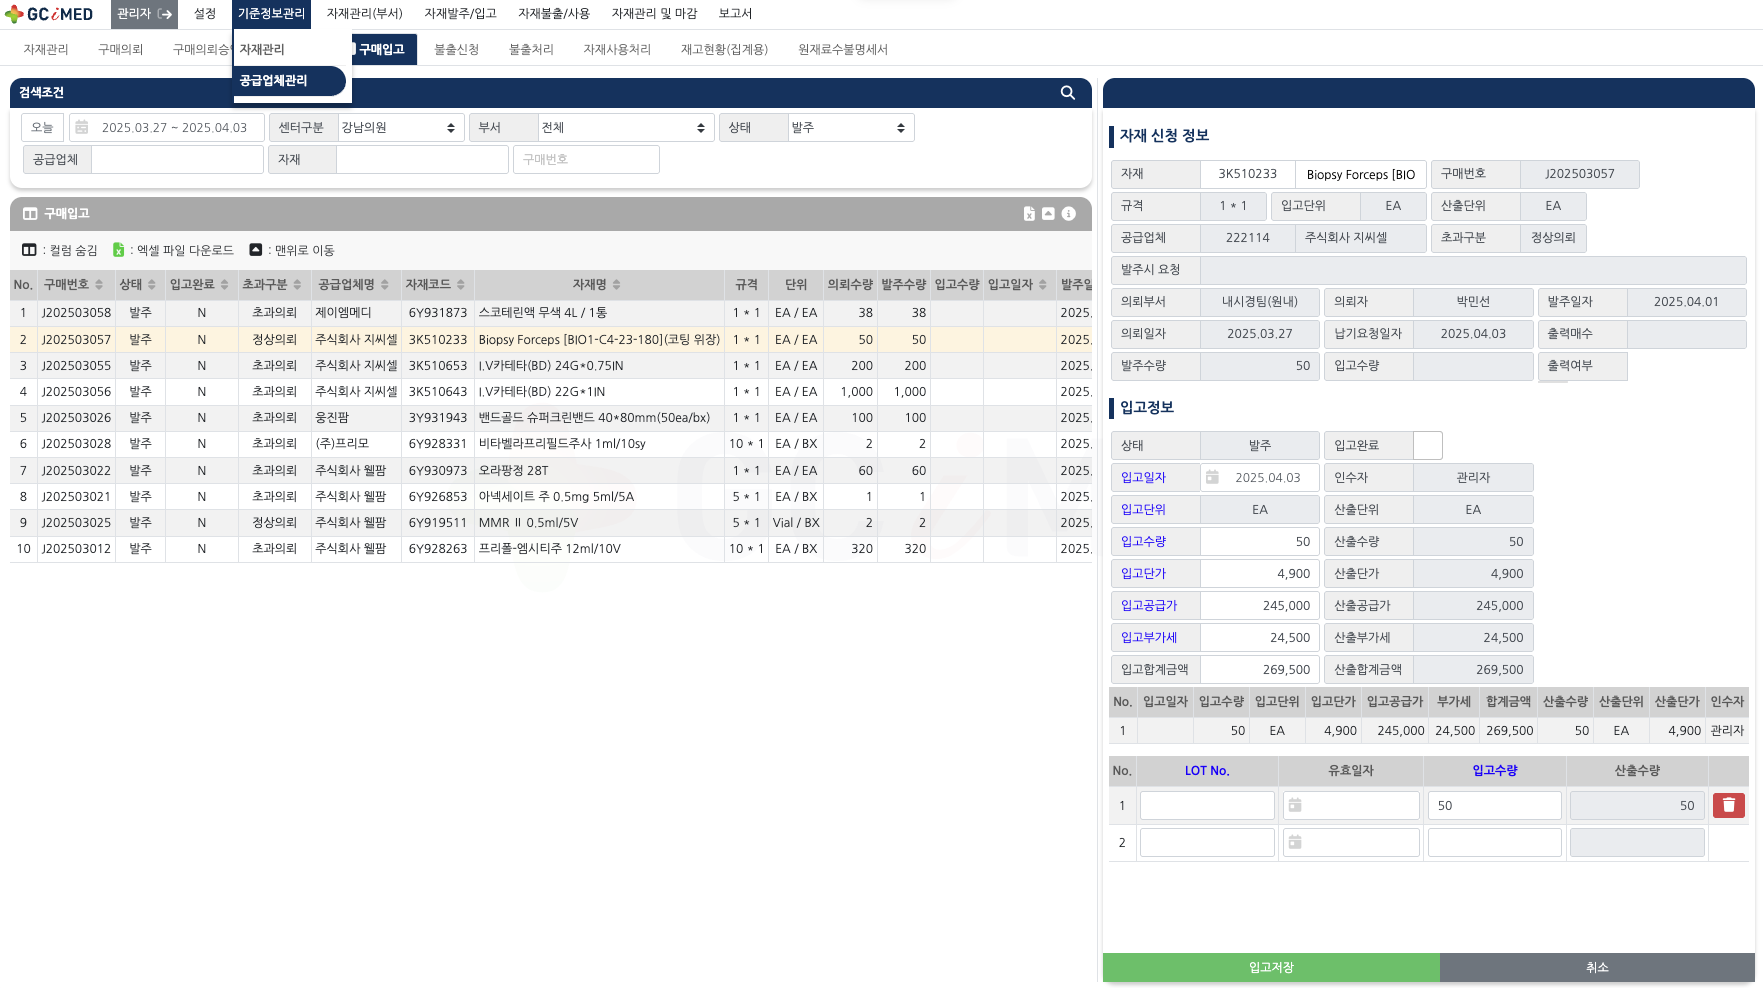Delete LOT row 1 with red trash icon
Image resolution: width=1763 pixels, height=988 pixels.
click(x=1728, y=806)
